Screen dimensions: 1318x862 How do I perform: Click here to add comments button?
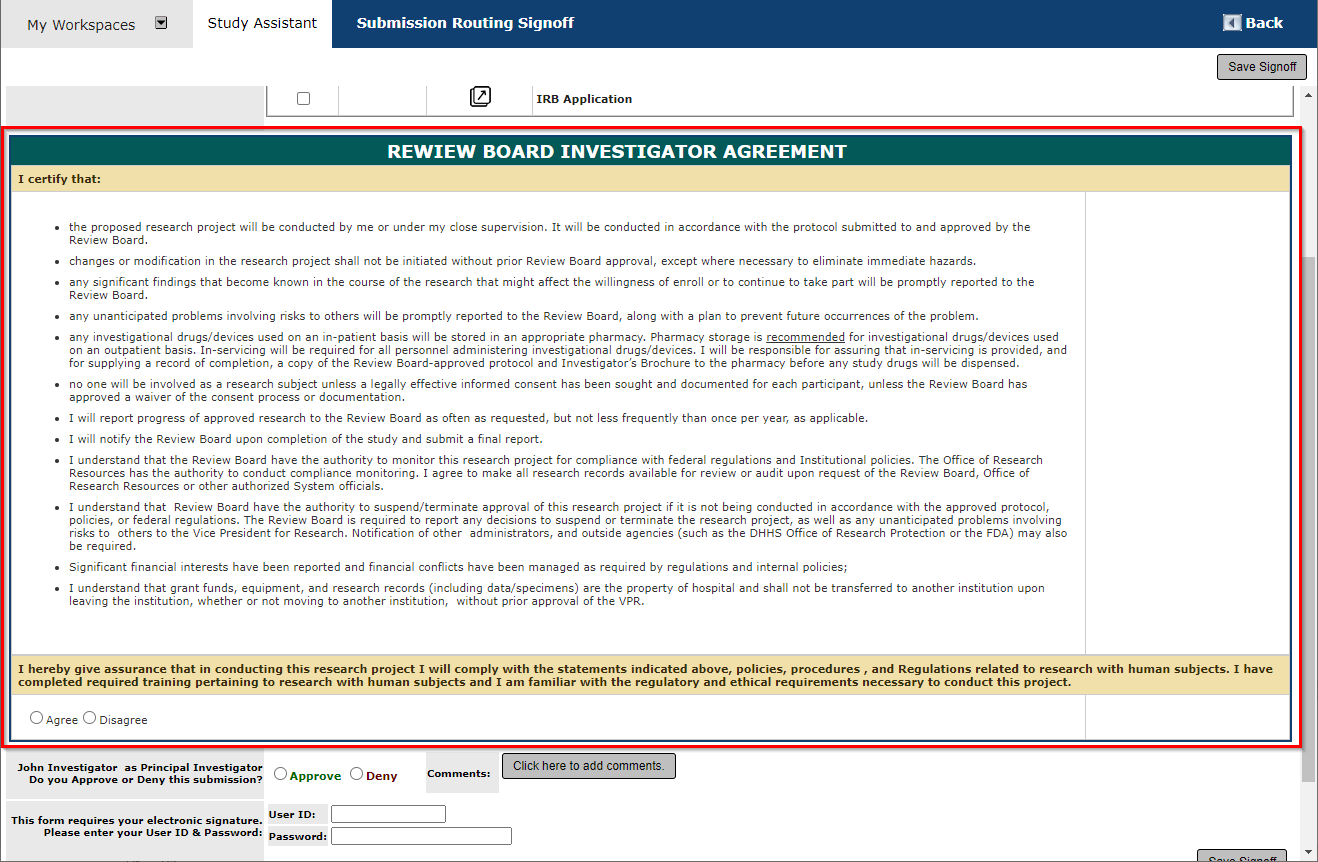click(589, 766)
